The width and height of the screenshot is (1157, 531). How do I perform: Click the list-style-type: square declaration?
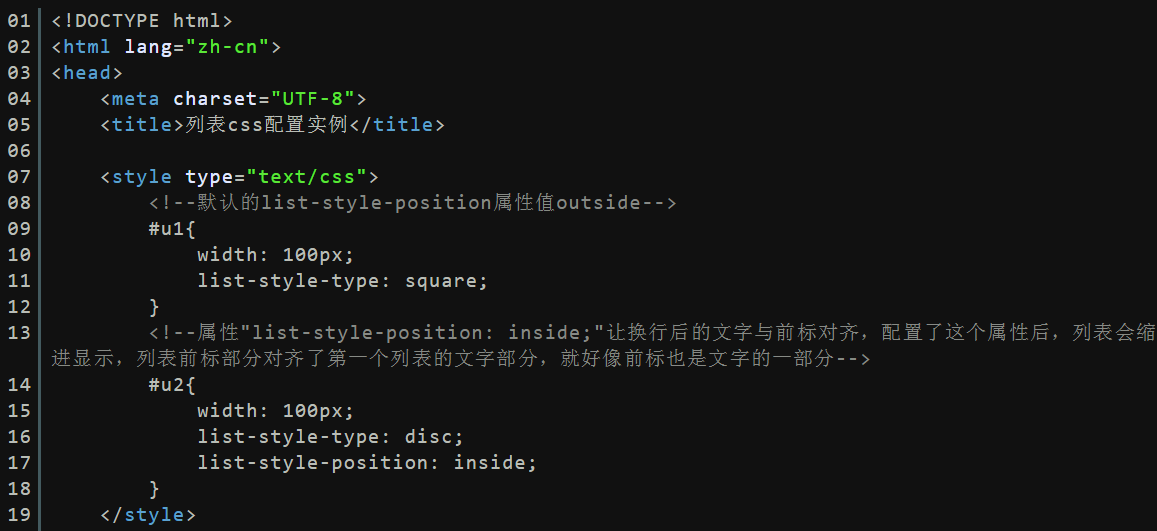tap(343, 281)
